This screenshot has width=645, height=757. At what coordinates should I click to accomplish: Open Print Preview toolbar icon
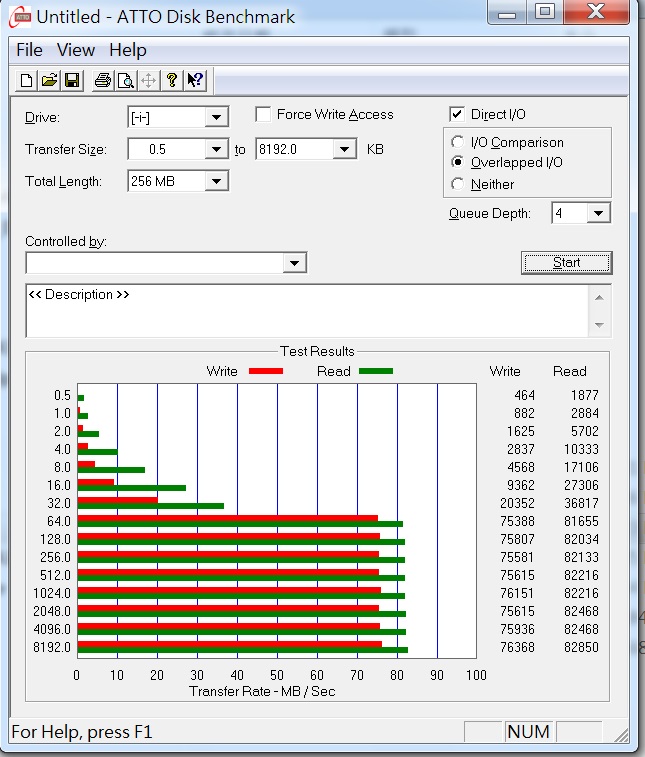click(x=126, y=80)
